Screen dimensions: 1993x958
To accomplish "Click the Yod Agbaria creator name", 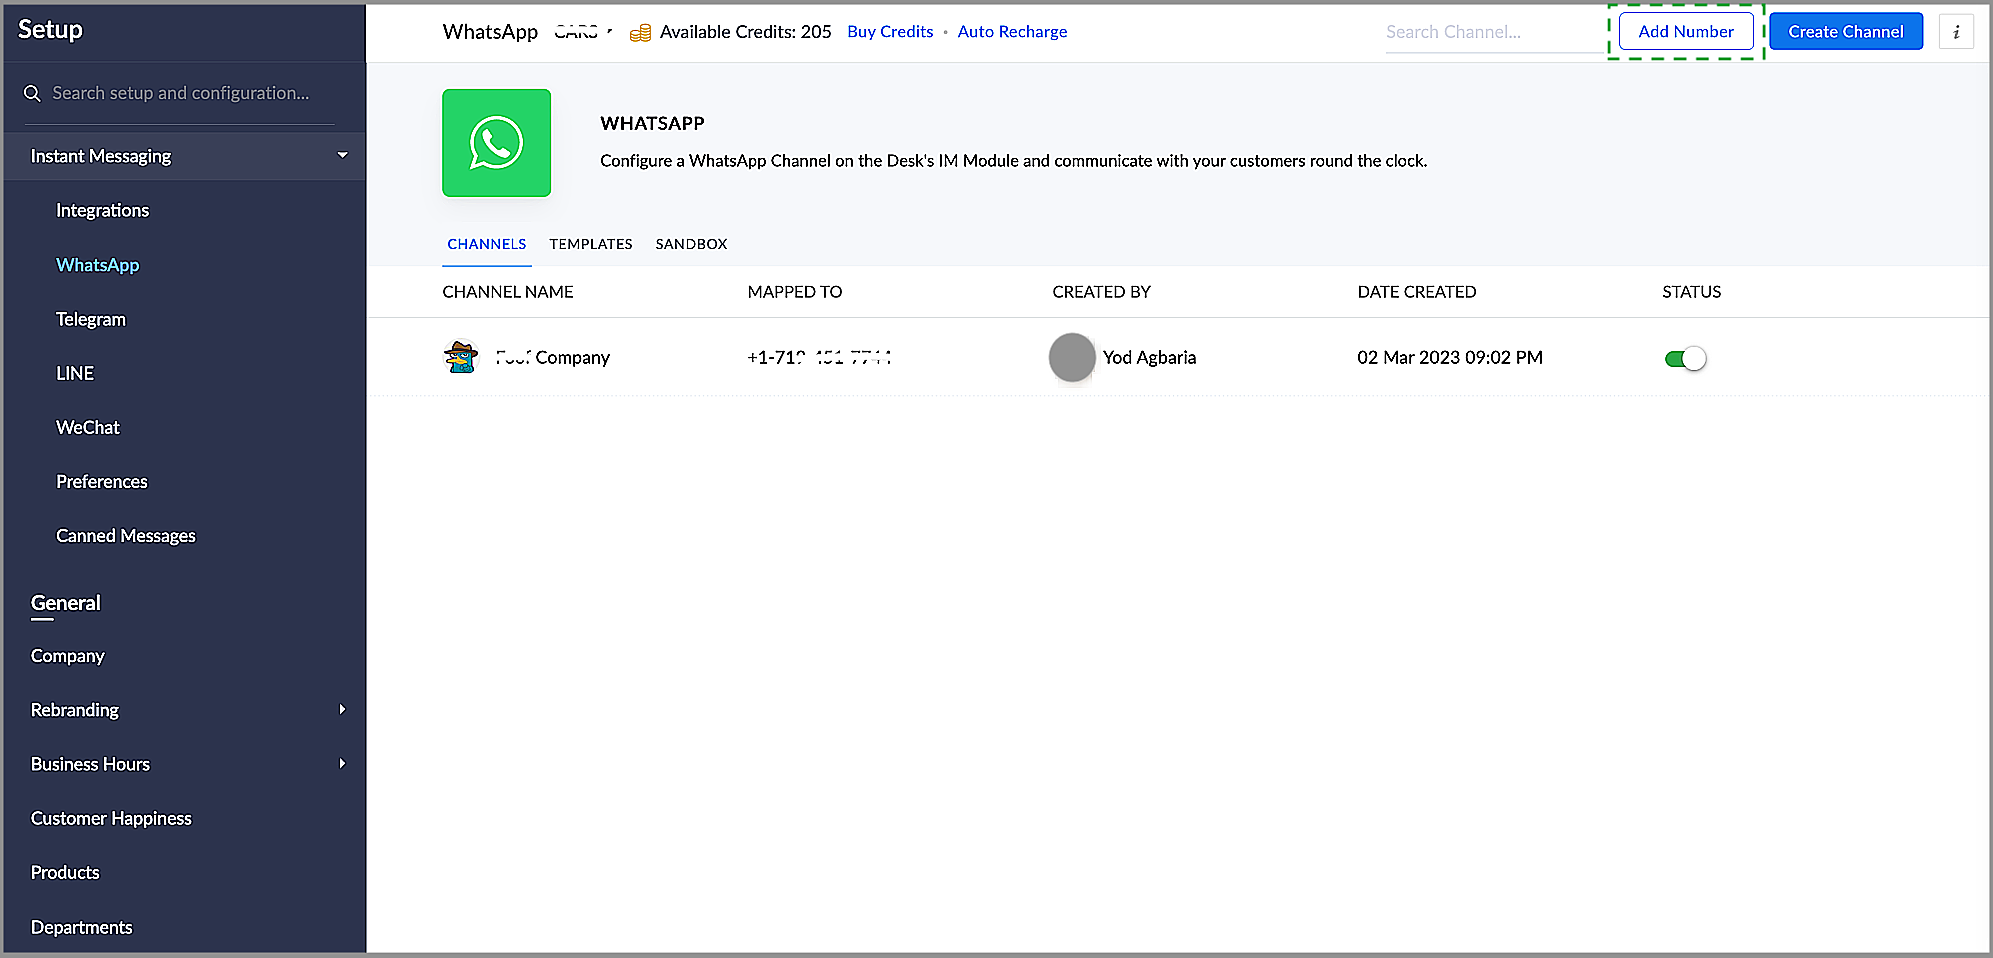I will pos(1149,358).
